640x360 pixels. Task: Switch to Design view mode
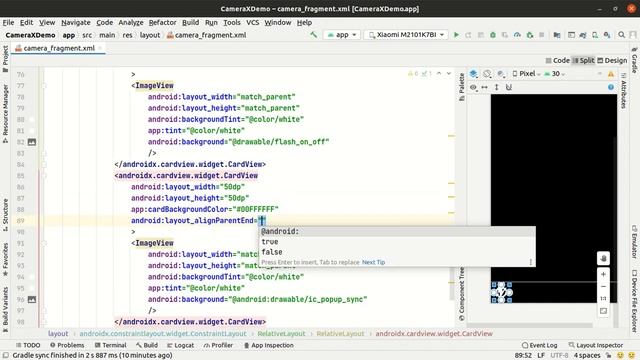(x=612, y=60)
